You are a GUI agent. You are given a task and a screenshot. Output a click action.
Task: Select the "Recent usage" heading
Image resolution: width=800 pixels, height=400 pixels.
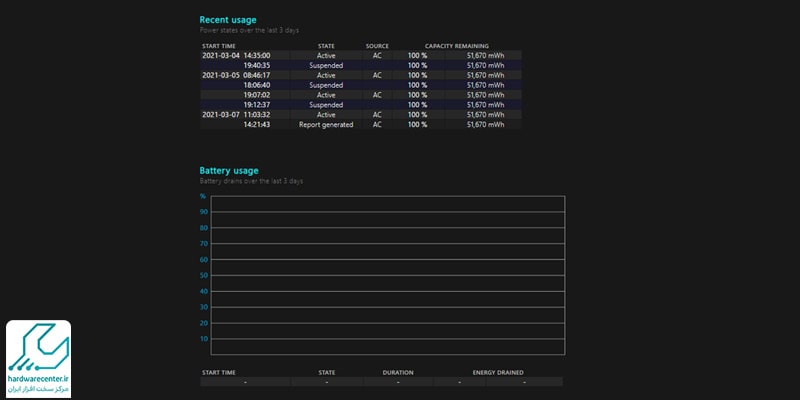pos(228,20)
